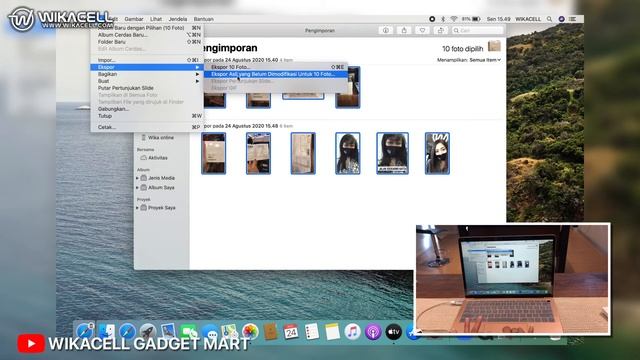Viewport: 640px width, 360px height.
Task: Select Album Cerdas Baru… menu item
Action: tap(147, 35)
